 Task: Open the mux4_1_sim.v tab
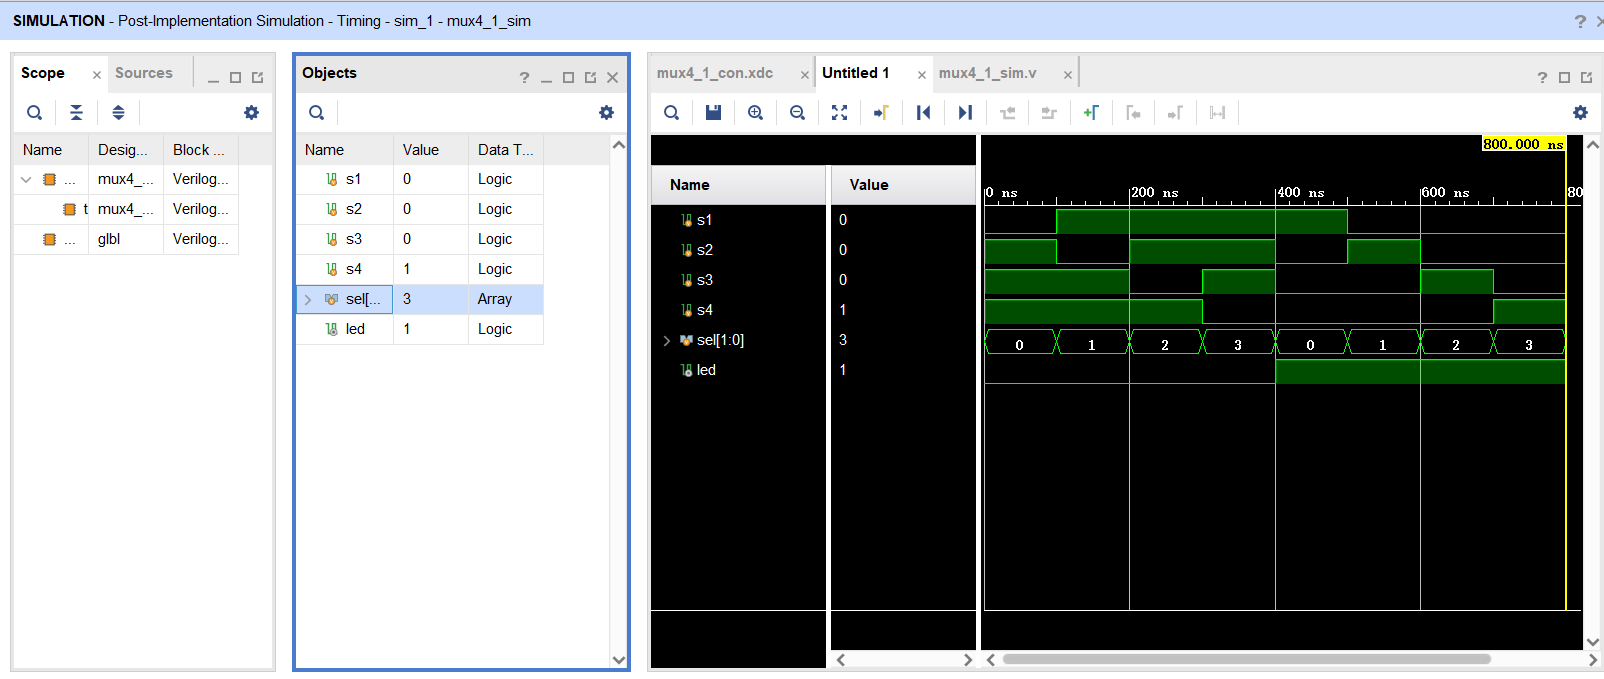point(988,73)
